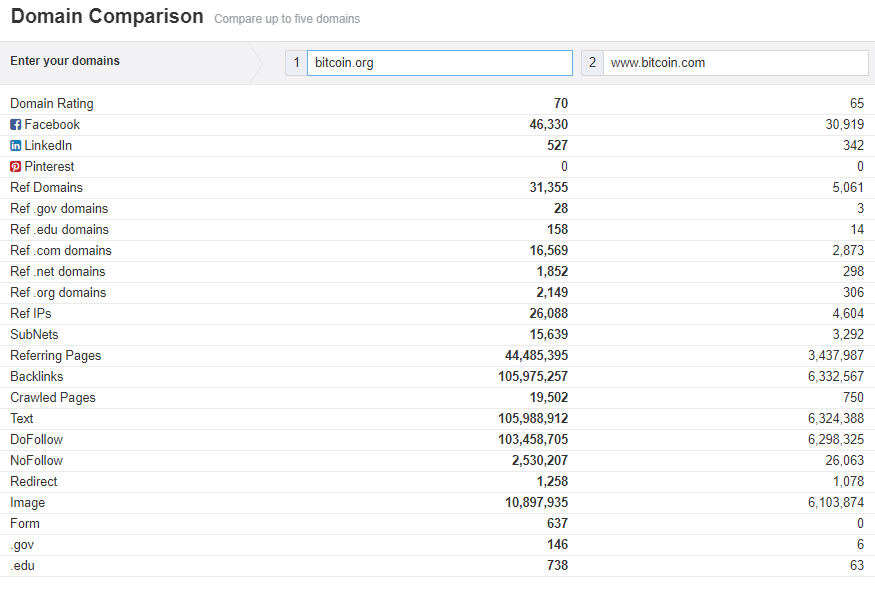
Task: Select the Redirect row label
Action: [x=33, y=482]
